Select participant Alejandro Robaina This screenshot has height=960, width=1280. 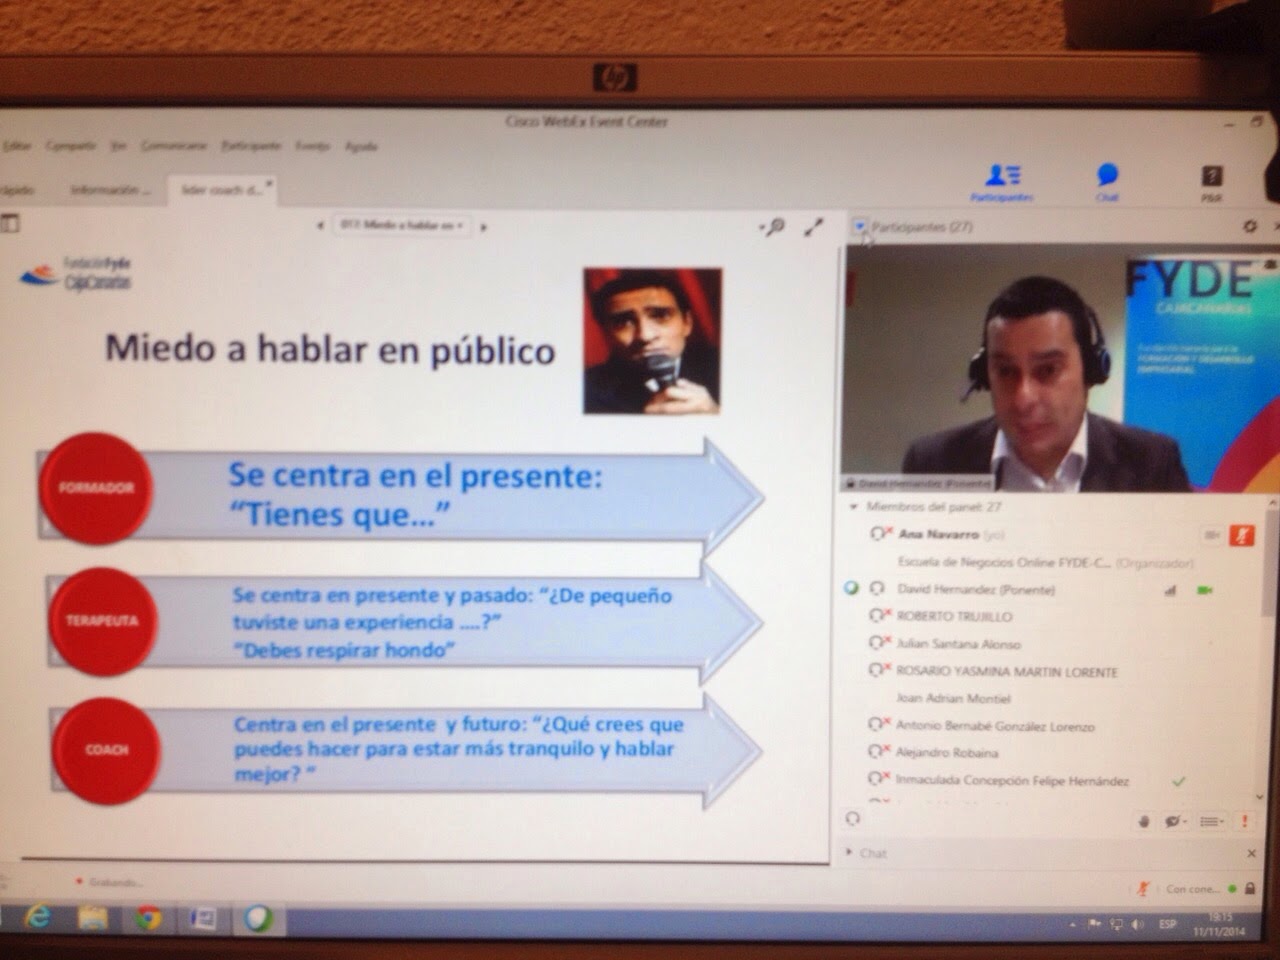point(946,753)
